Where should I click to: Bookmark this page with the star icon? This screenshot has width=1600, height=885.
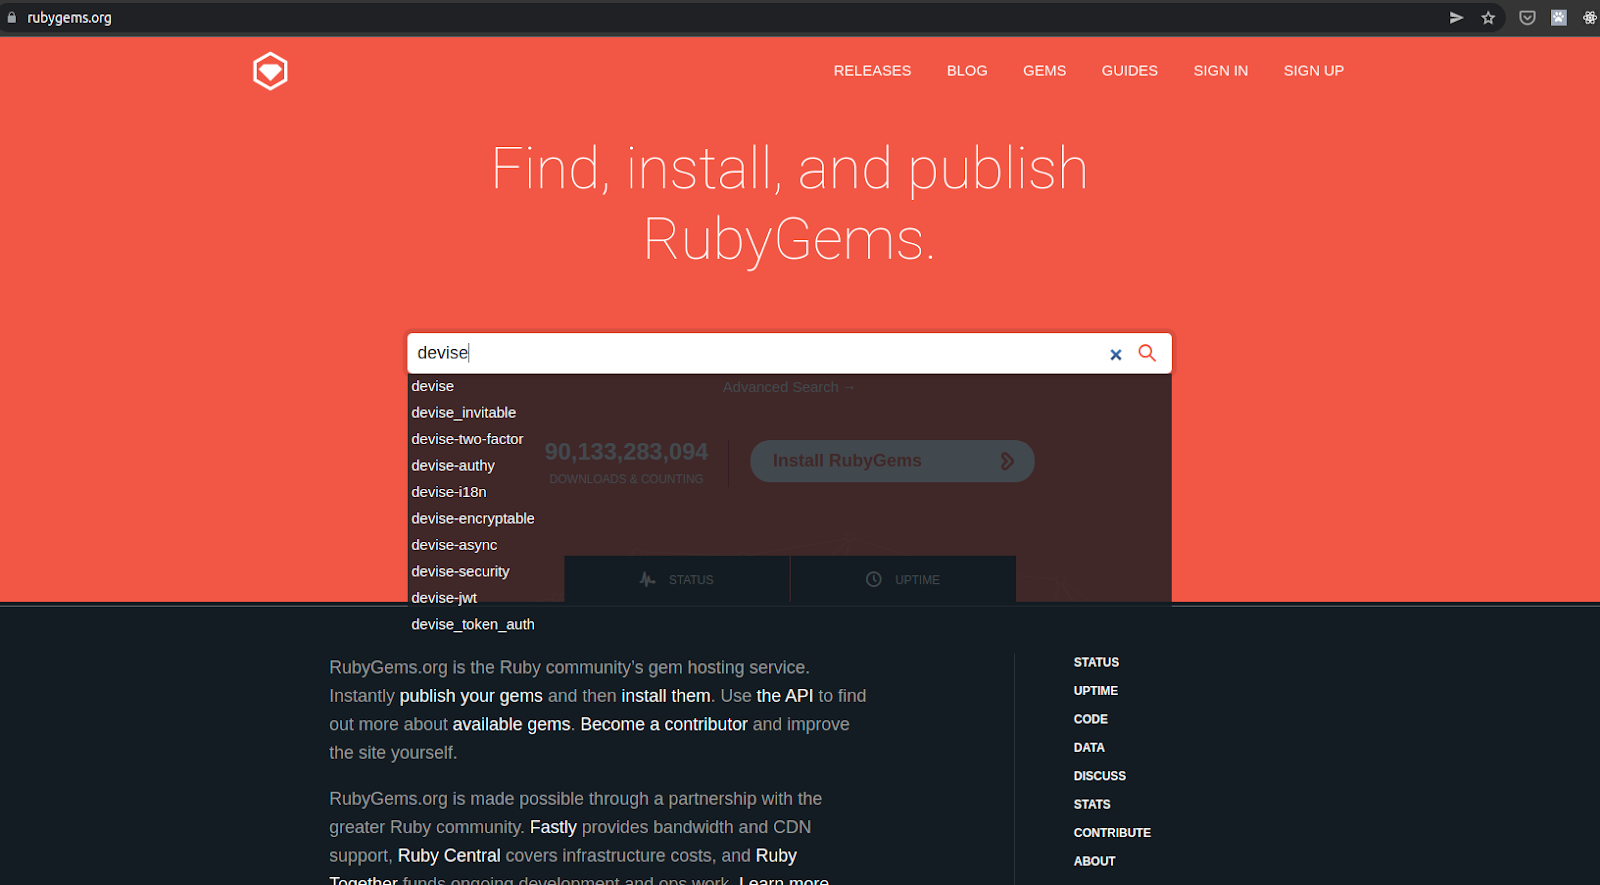(x=1488, y=17)
